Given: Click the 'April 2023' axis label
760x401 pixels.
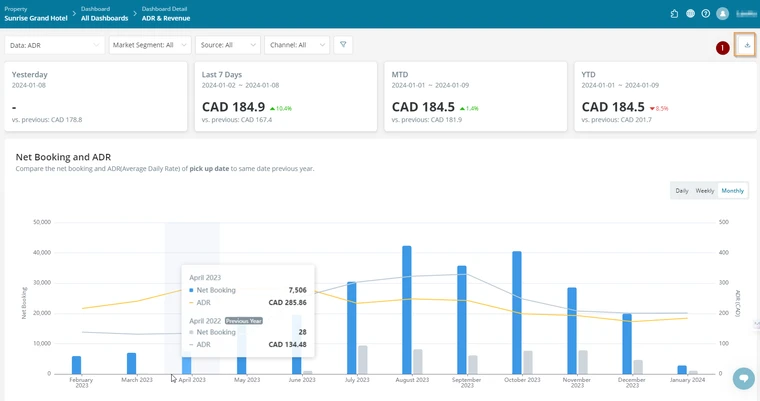Looking at the screenshot, I should pyautogui.click(x=192, y=380).
